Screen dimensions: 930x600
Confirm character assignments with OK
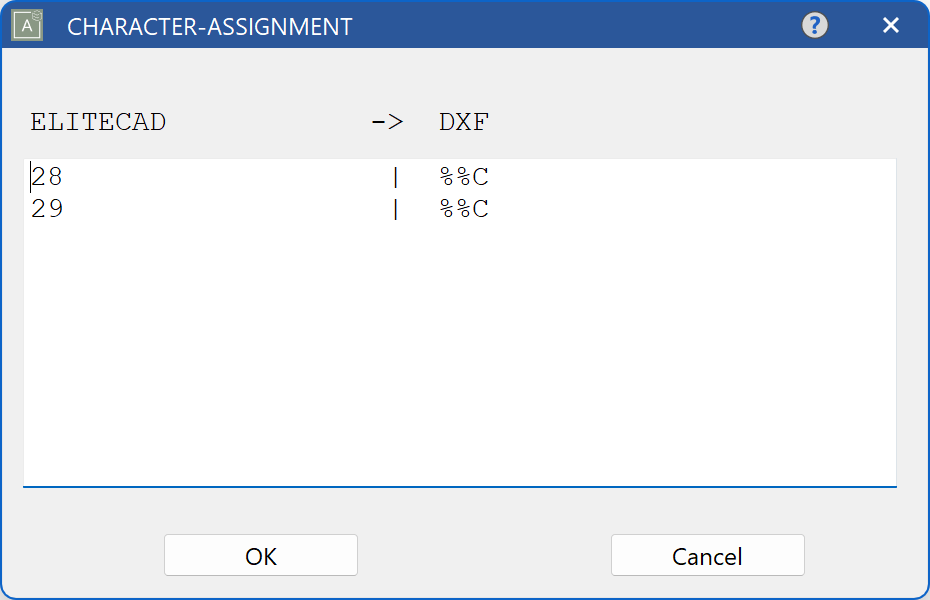pyautogui.click(x=260, y=555)
